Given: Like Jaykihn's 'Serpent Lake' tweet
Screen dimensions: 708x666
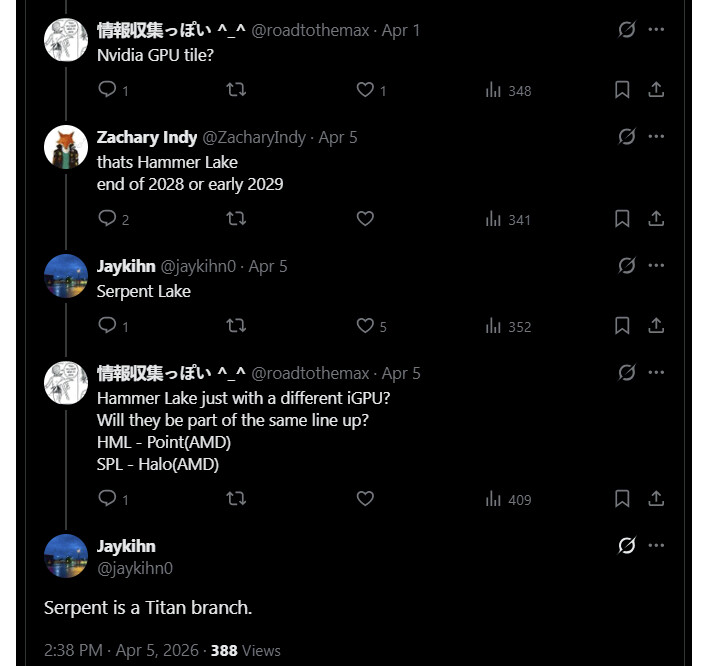Looking at the screenshot, I should tap(365, 325).
